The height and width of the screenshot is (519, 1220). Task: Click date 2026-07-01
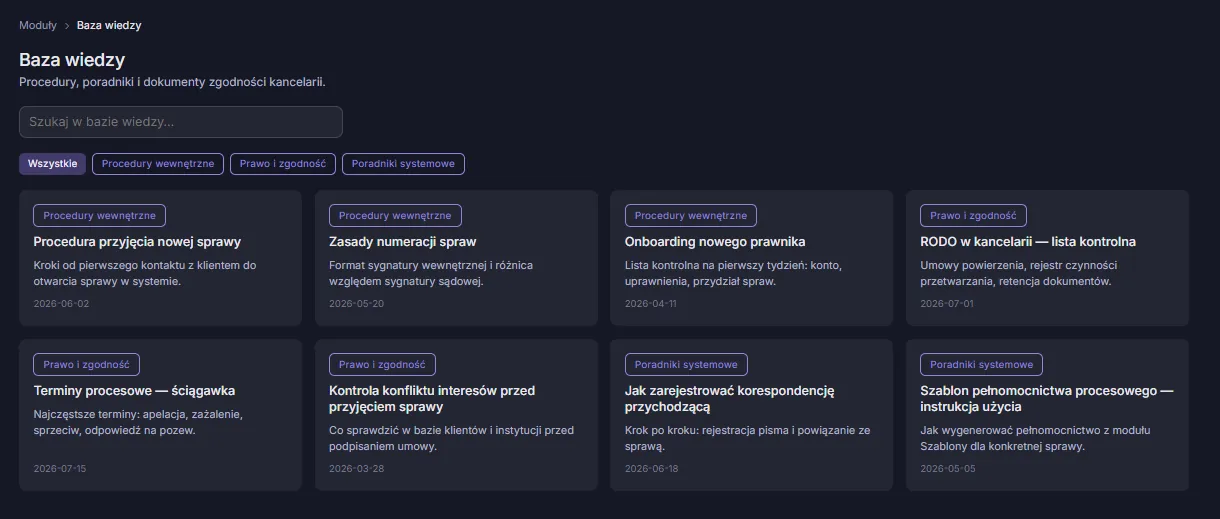click(x=946, y=303)
